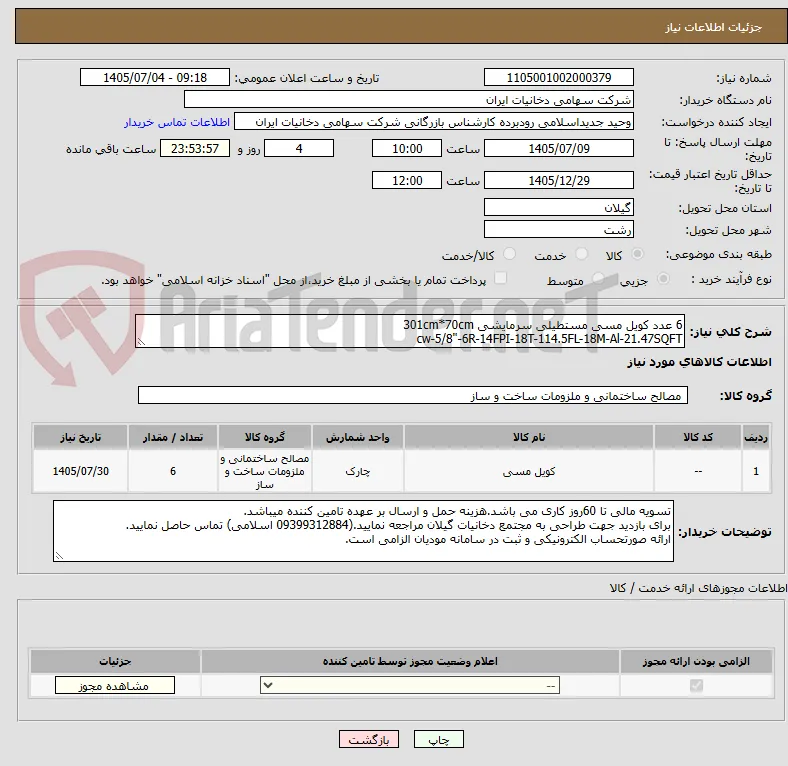The height and width of the screenshot is (766, 788).
Task: Click the اعلام وضعیت مجوز header
Action: [410, 661]
